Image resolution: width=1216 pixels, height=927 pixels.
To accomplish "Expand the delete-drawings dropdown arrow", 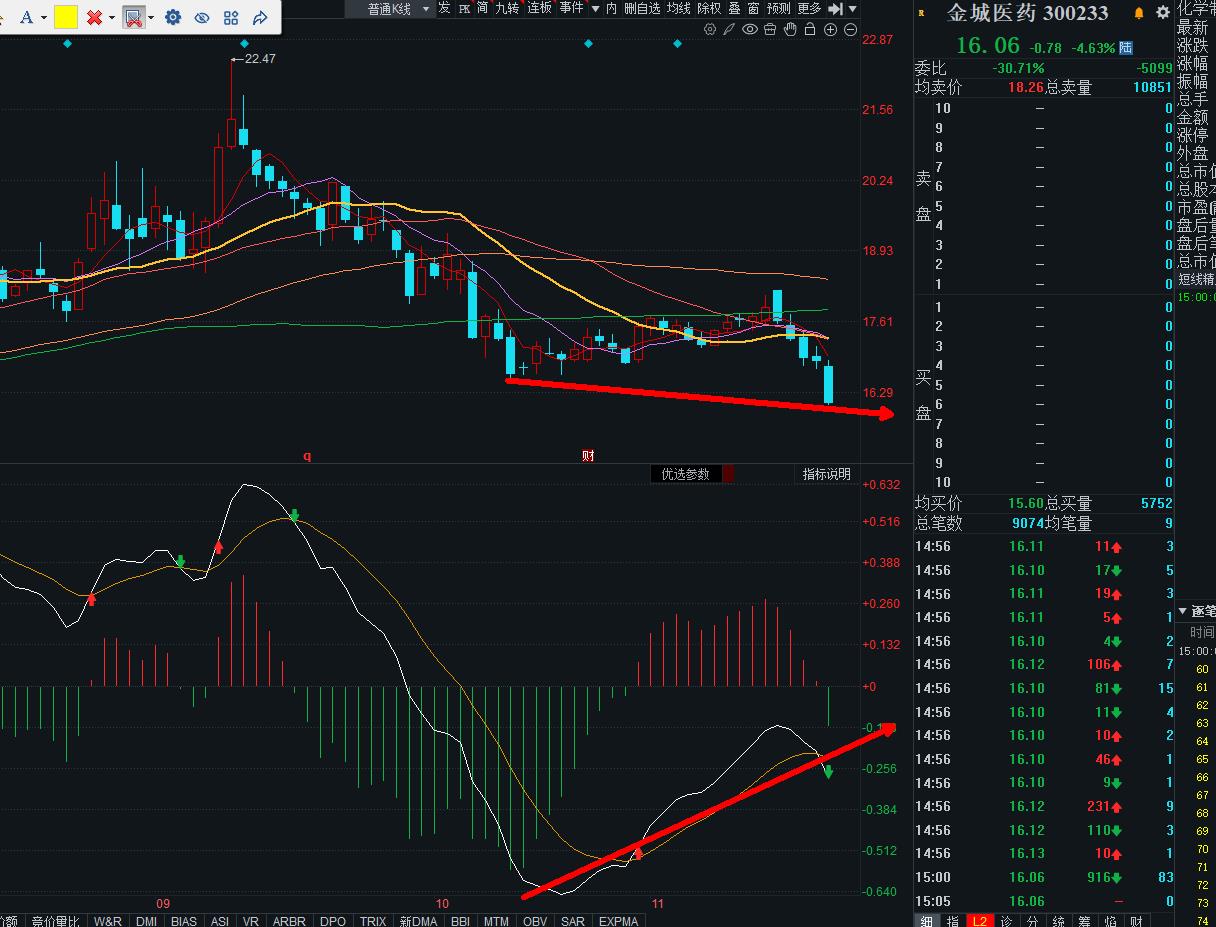I will 111,18.
